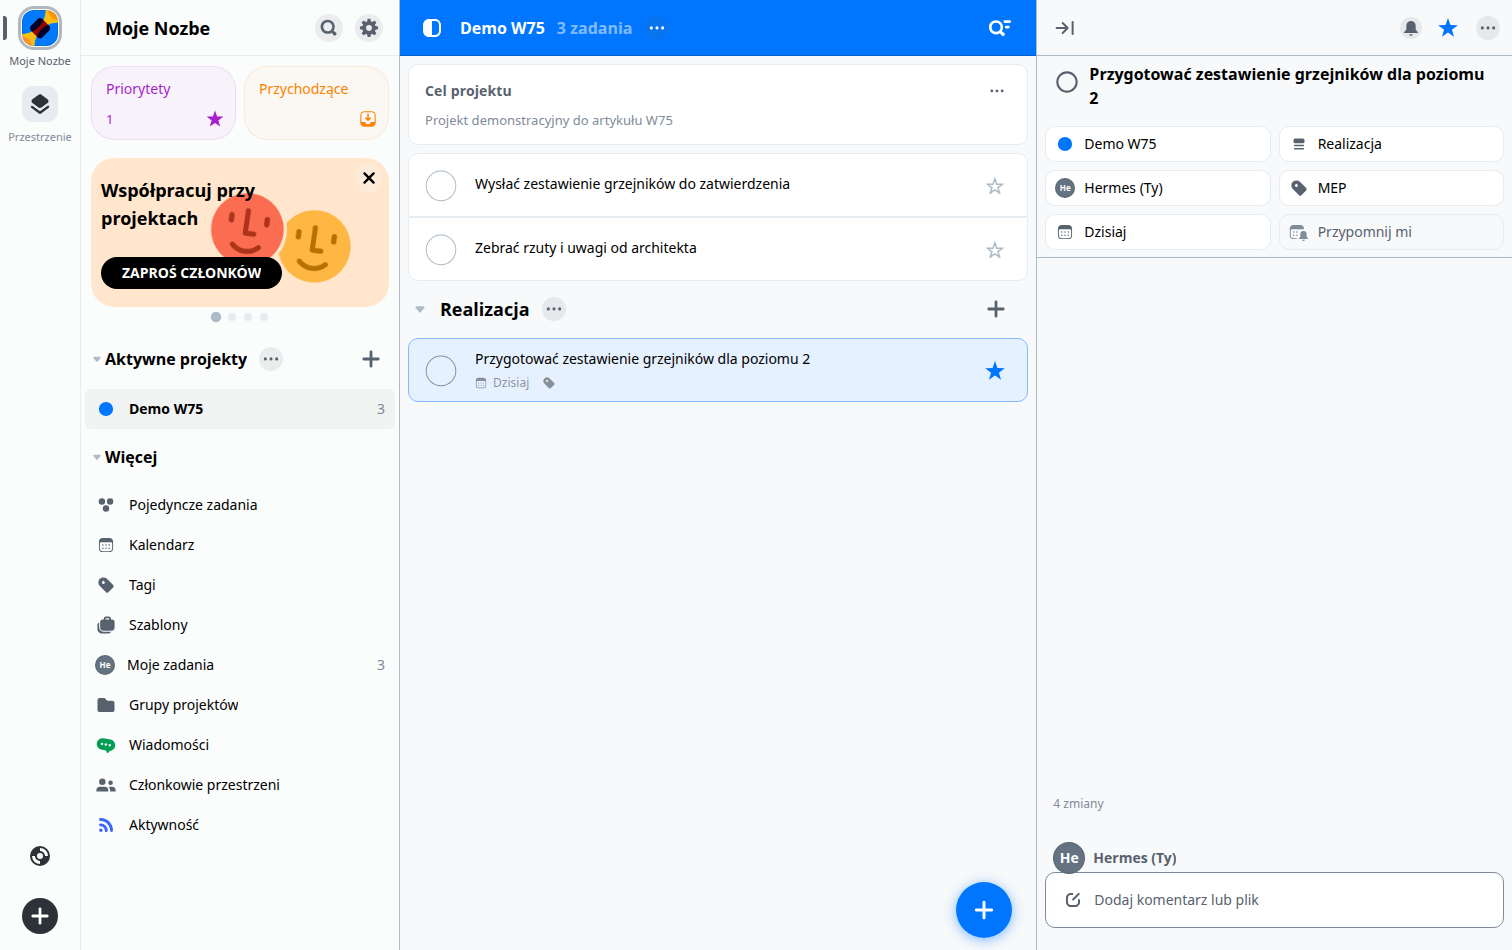This screenshot has width=1512, height=950.
Task: Dismiss the 'Współpracuj przy projektach' banner
Action: click(369, 178)
